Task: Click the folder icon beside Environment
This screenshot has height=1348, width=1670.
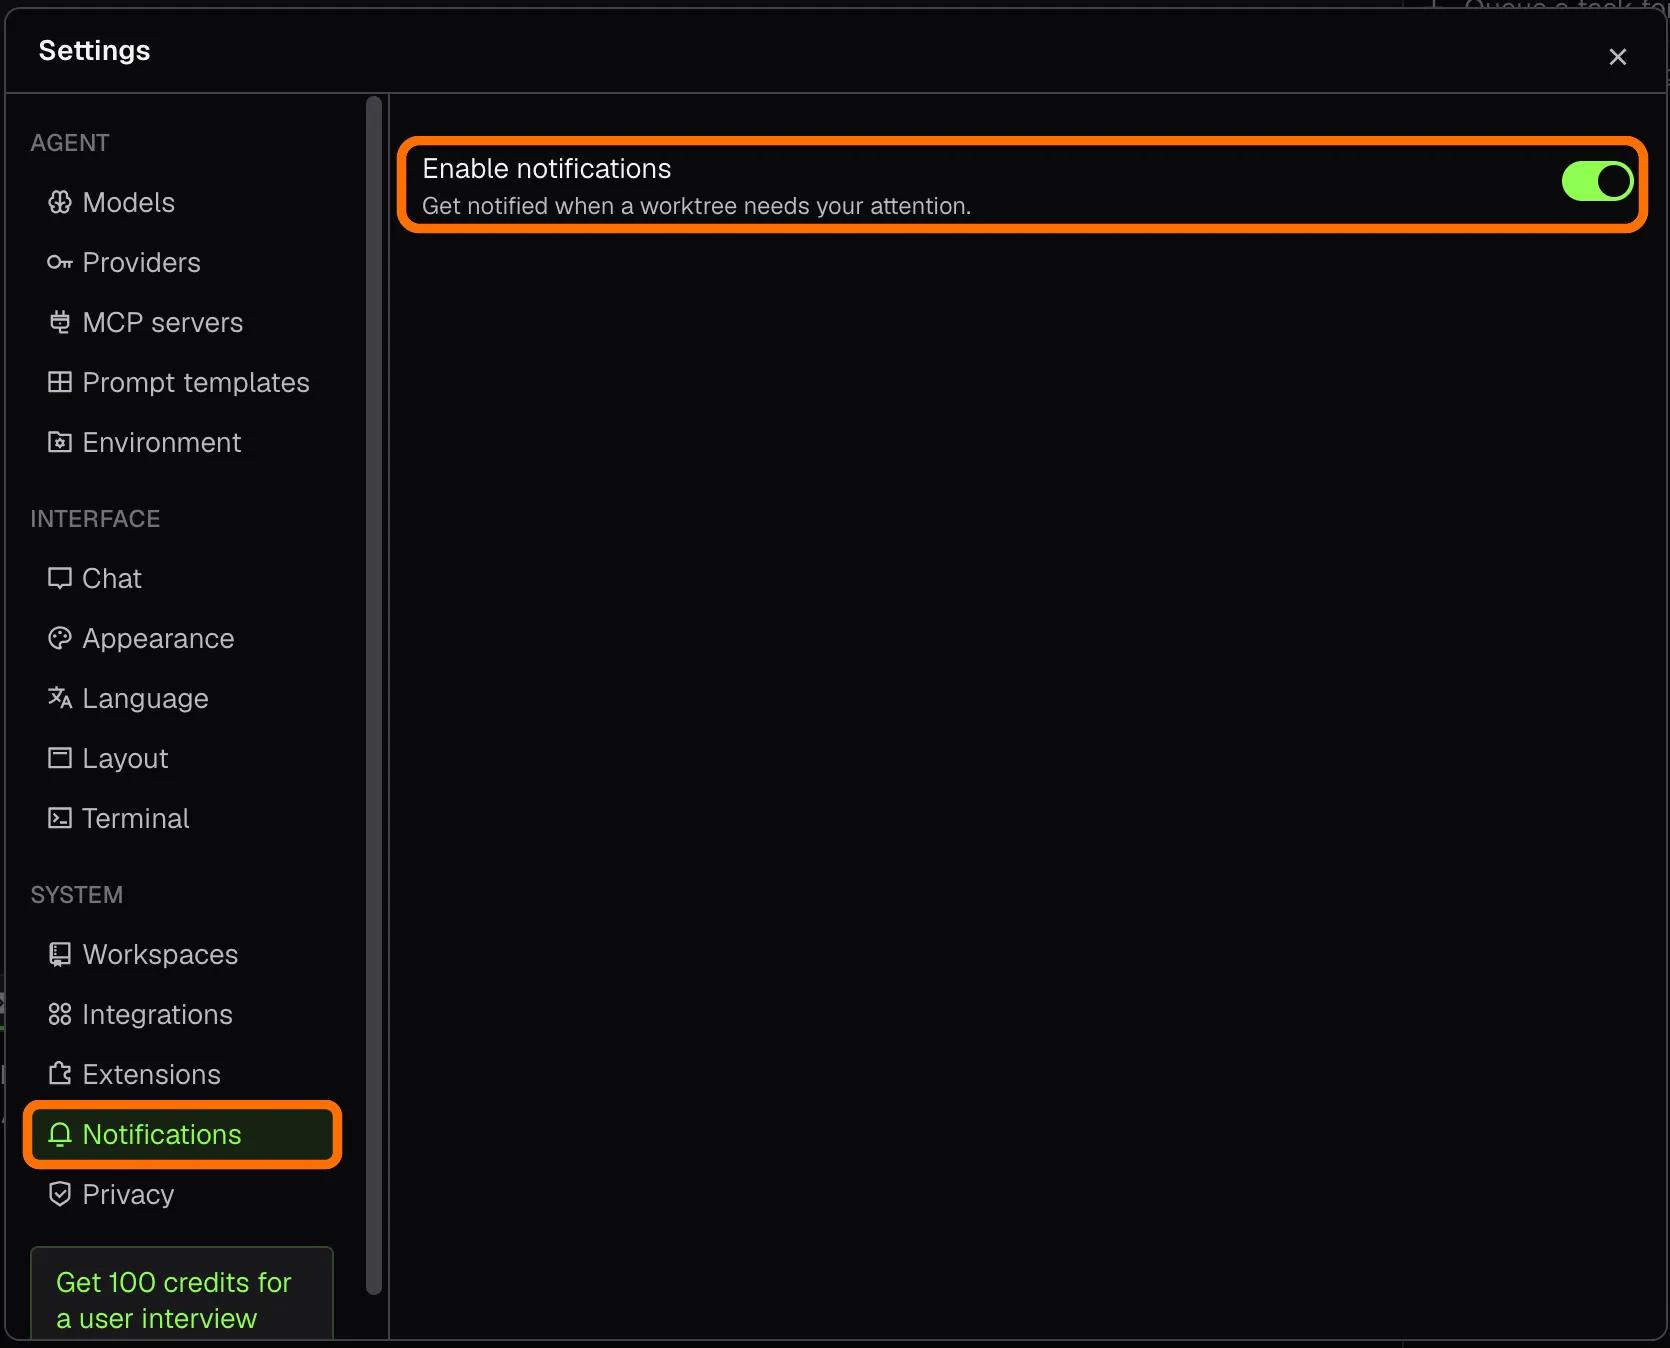Action: tap(60, 442)
